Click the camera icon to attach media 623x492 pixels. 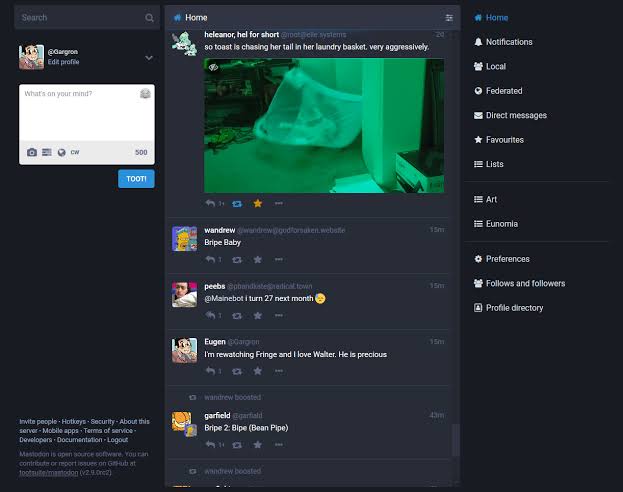tap(32, 153)
